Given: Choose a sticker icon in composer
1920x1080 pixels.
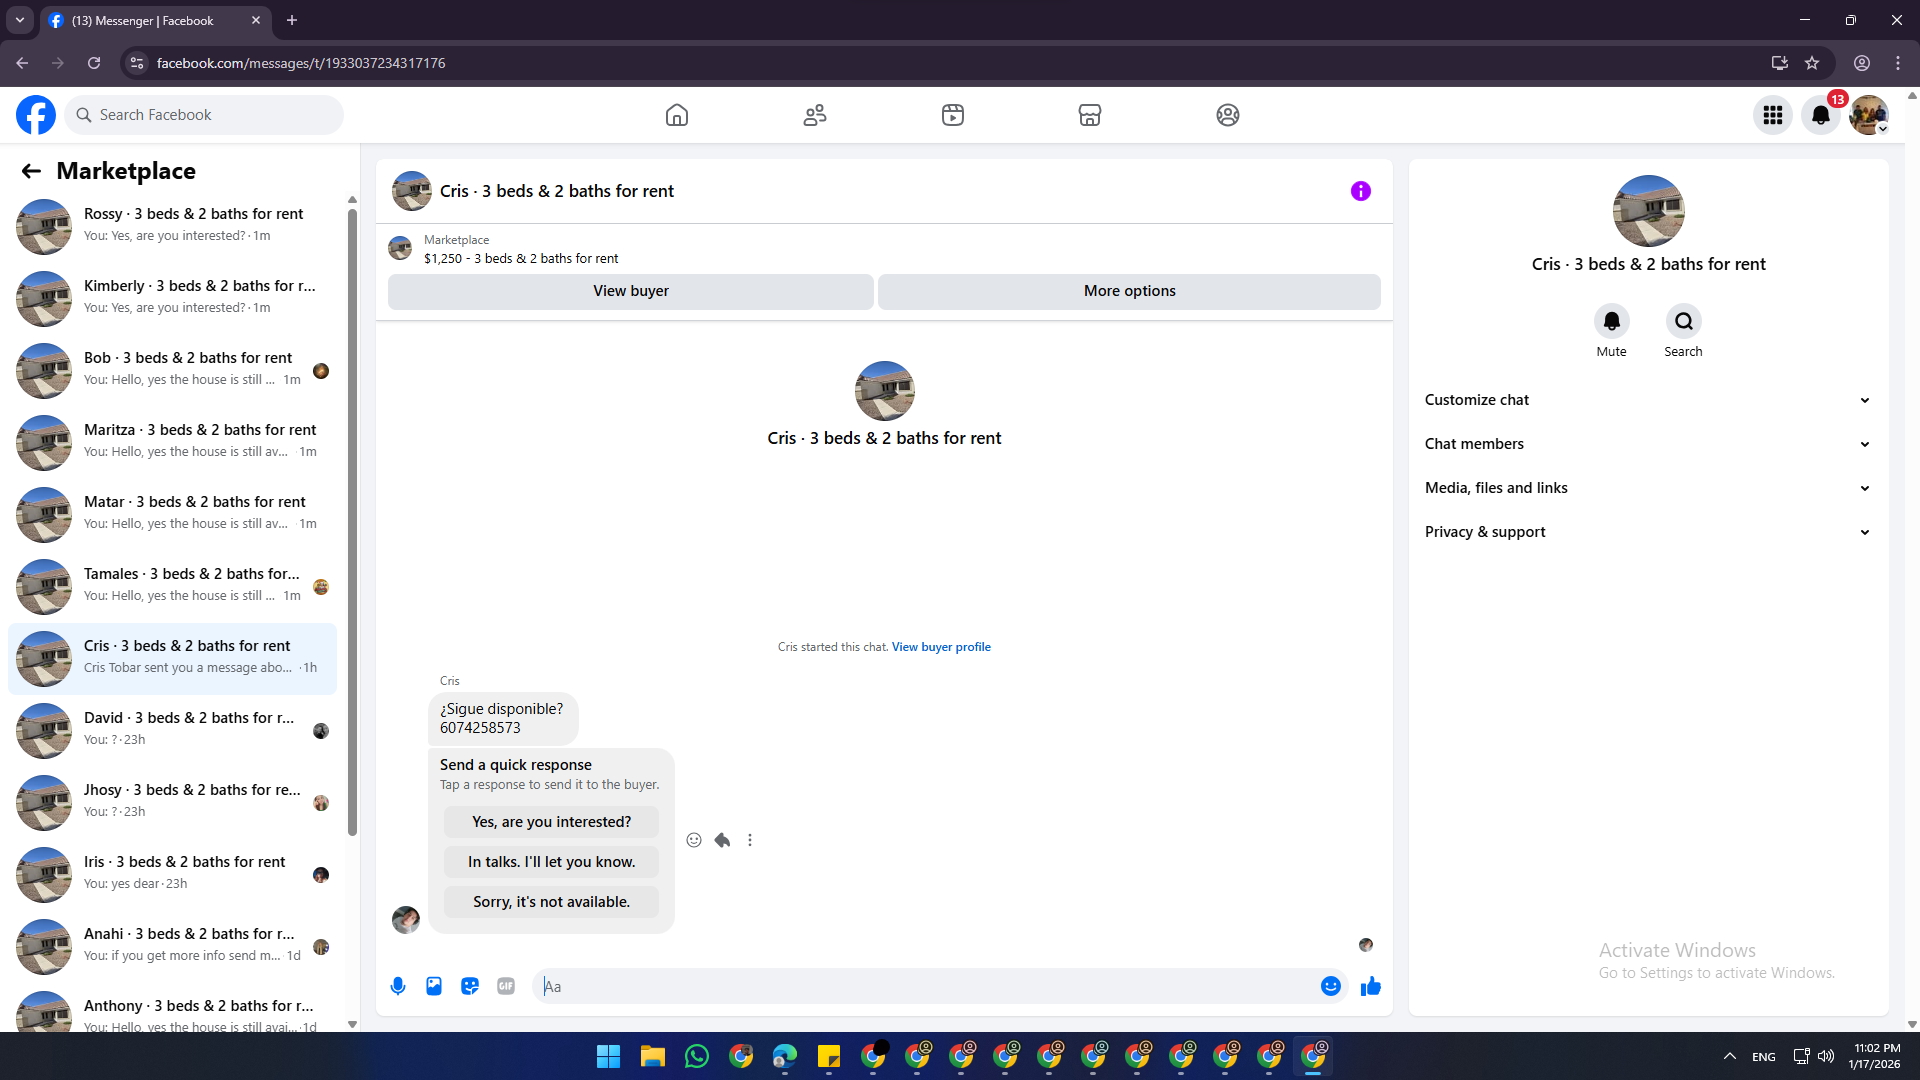Looking at the screenshot, I should click(x=470, y=986).
